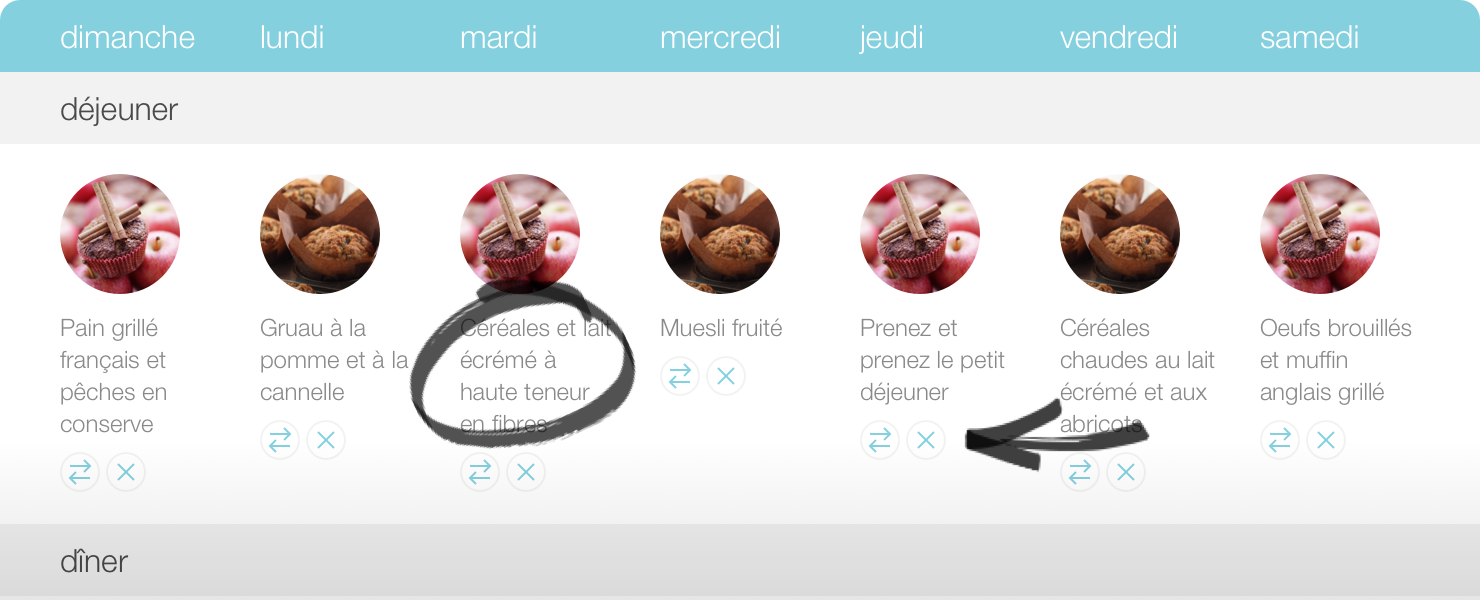Remove the mardi Céréales meal

click(526, 472)
